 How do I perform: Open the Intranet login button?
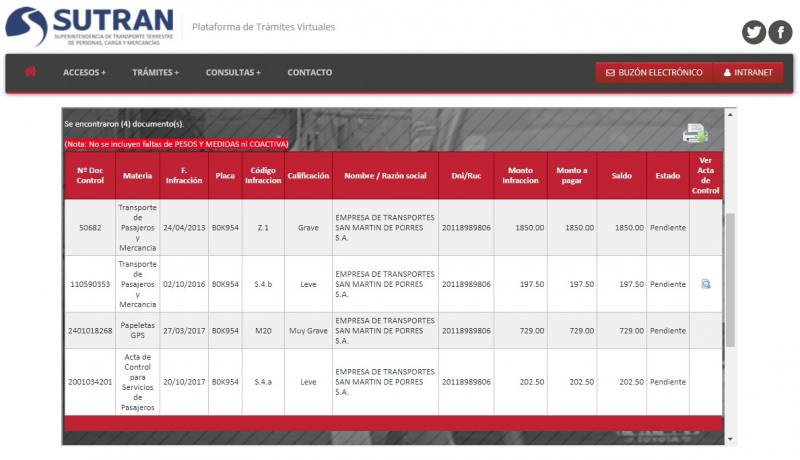pyautogui.click(x=748, y=72)
